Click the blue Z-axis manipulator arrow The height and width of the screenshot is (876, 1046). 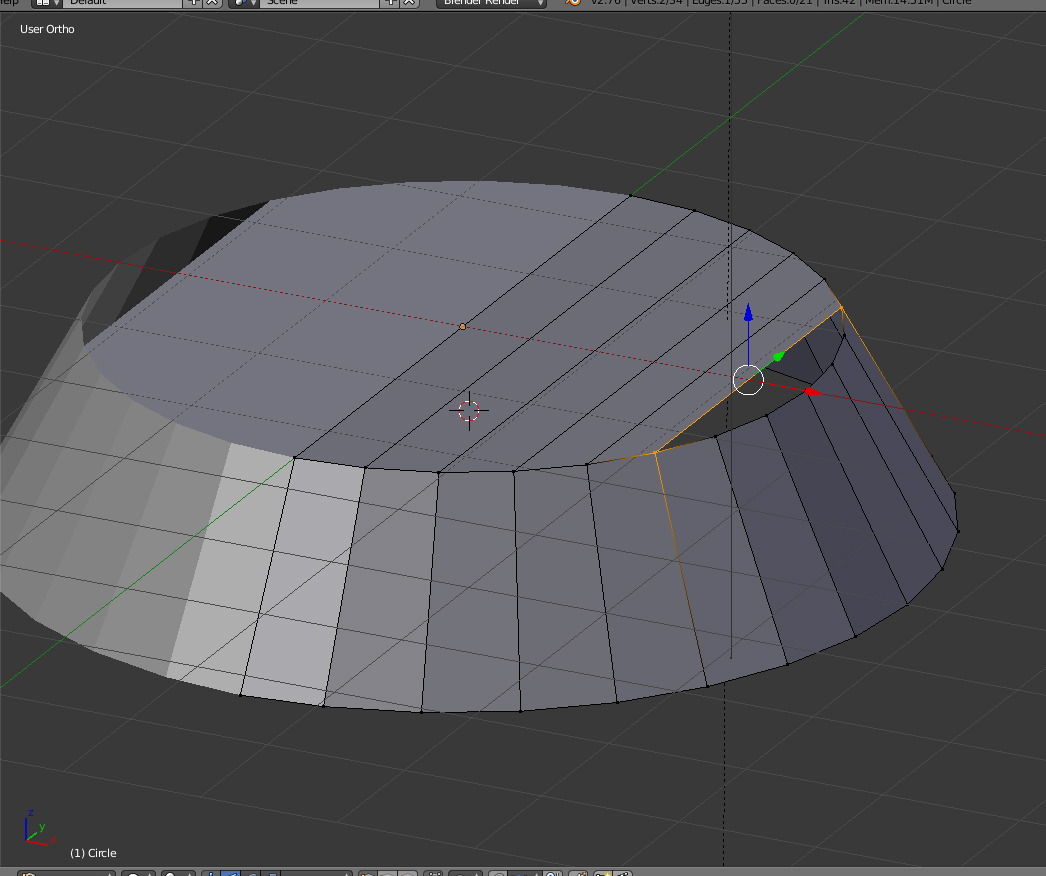click(x=748, y=312)
